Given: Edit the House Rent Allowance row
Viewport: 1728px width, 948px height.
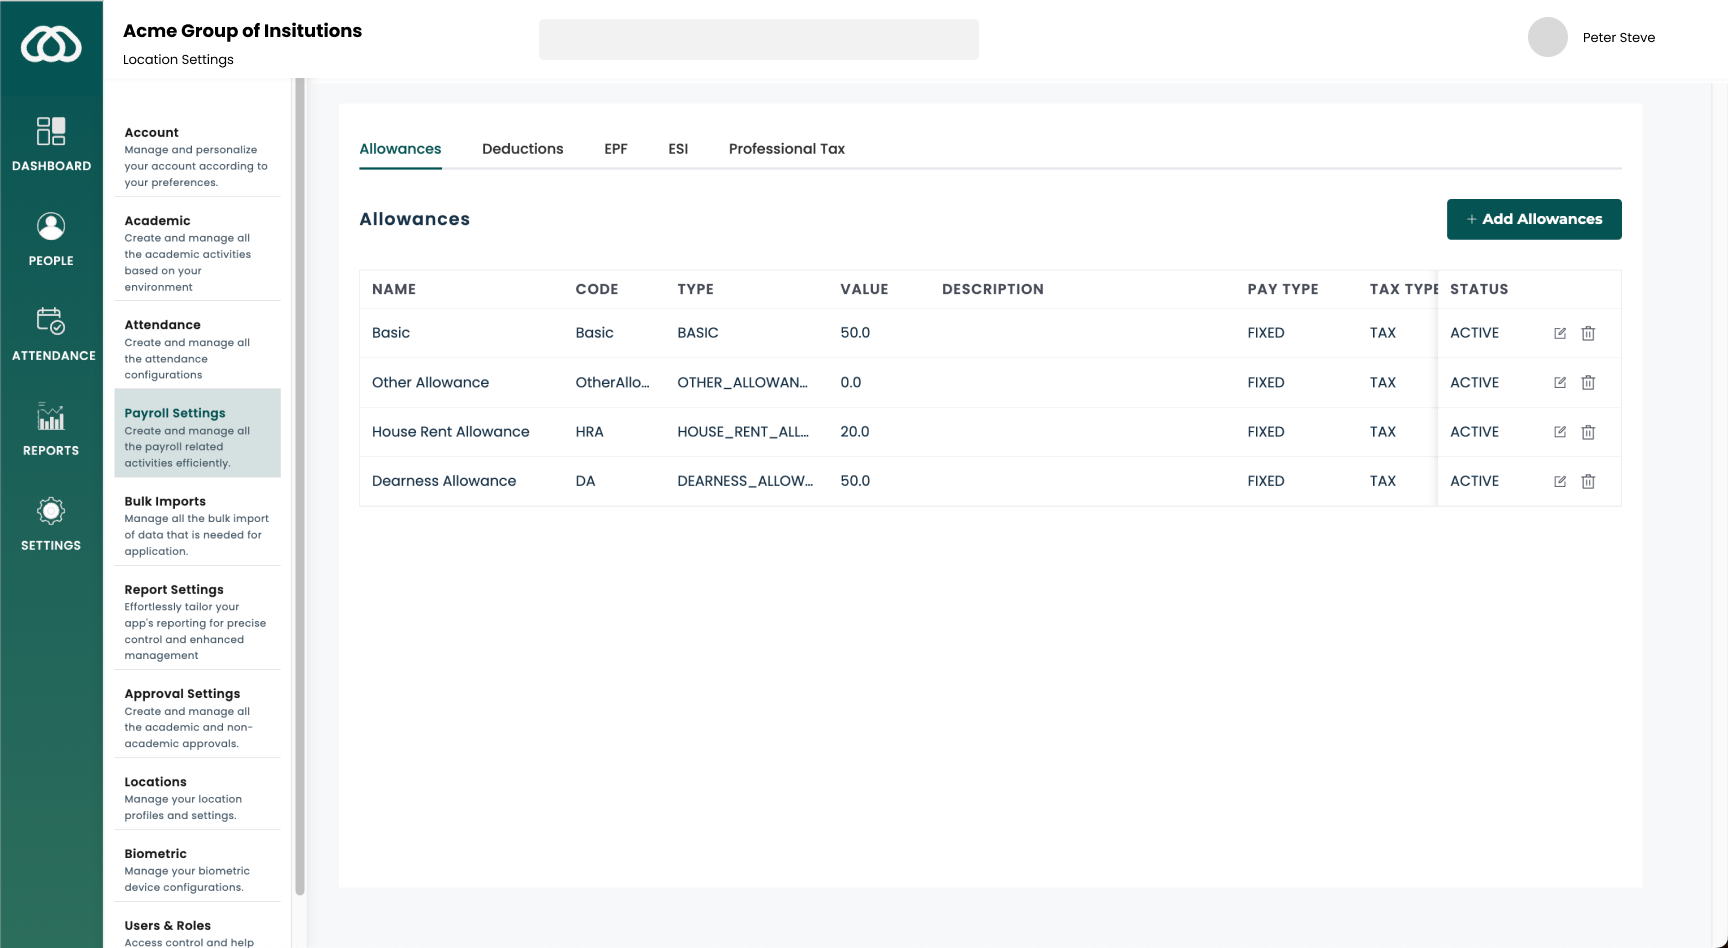Looking at the screenshot, I should pyautogui.click(x=1560, y=432).
